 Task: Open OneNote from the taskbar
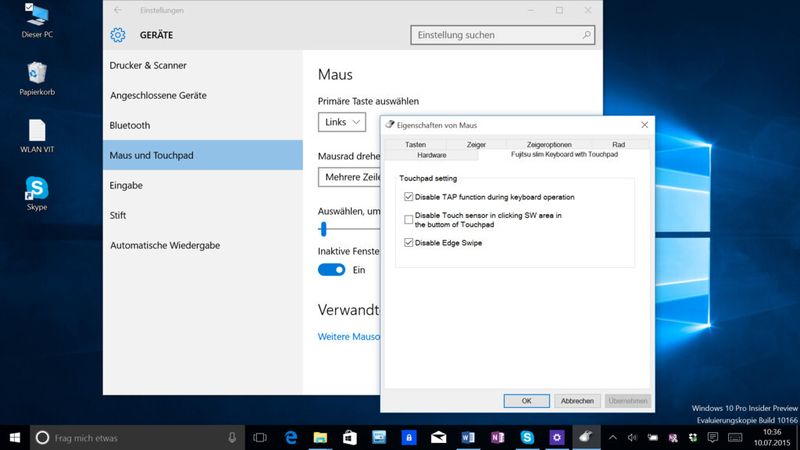click(497, 437)
